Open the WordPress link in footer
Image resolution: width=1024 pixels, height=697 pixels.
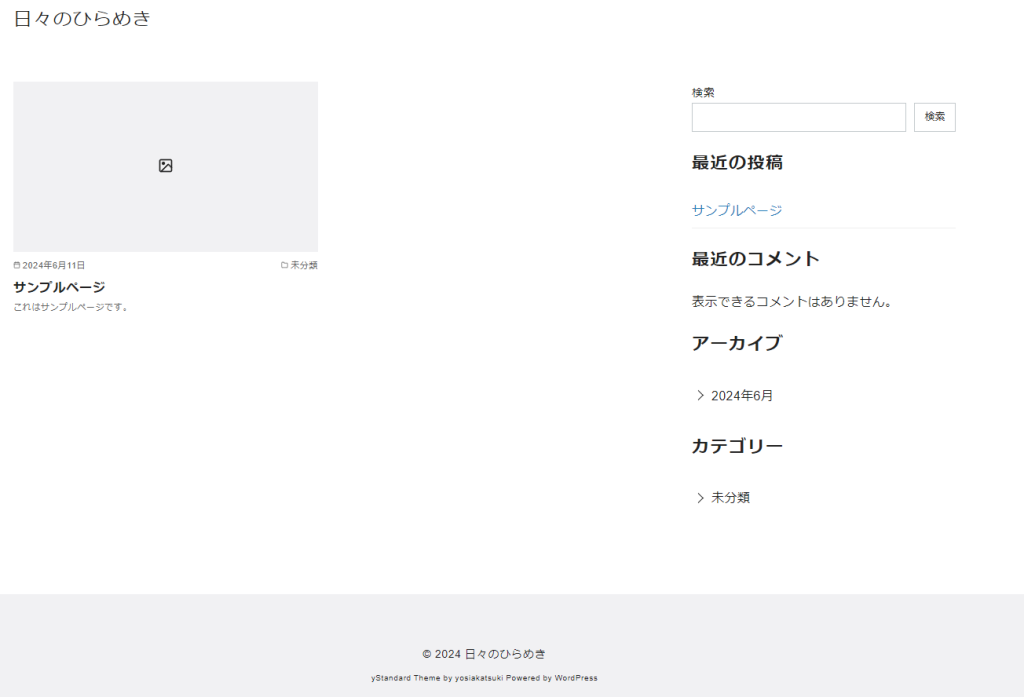pyautogui.click(x=576, y=678)
